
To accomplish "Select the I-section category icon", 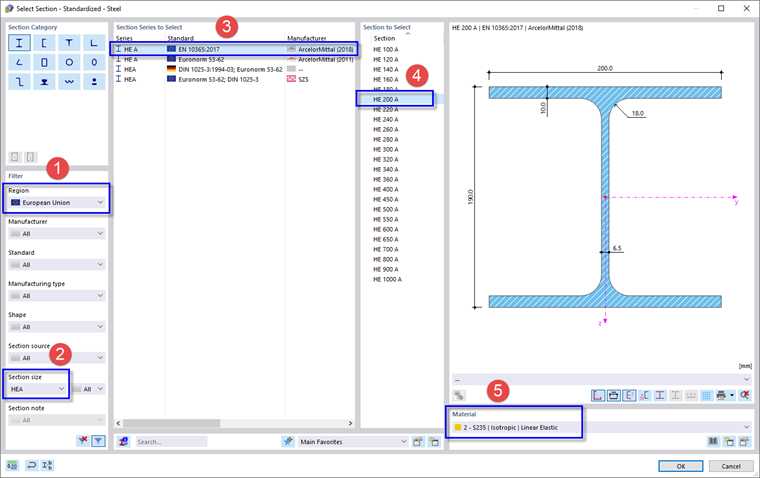I will point(19,43).
